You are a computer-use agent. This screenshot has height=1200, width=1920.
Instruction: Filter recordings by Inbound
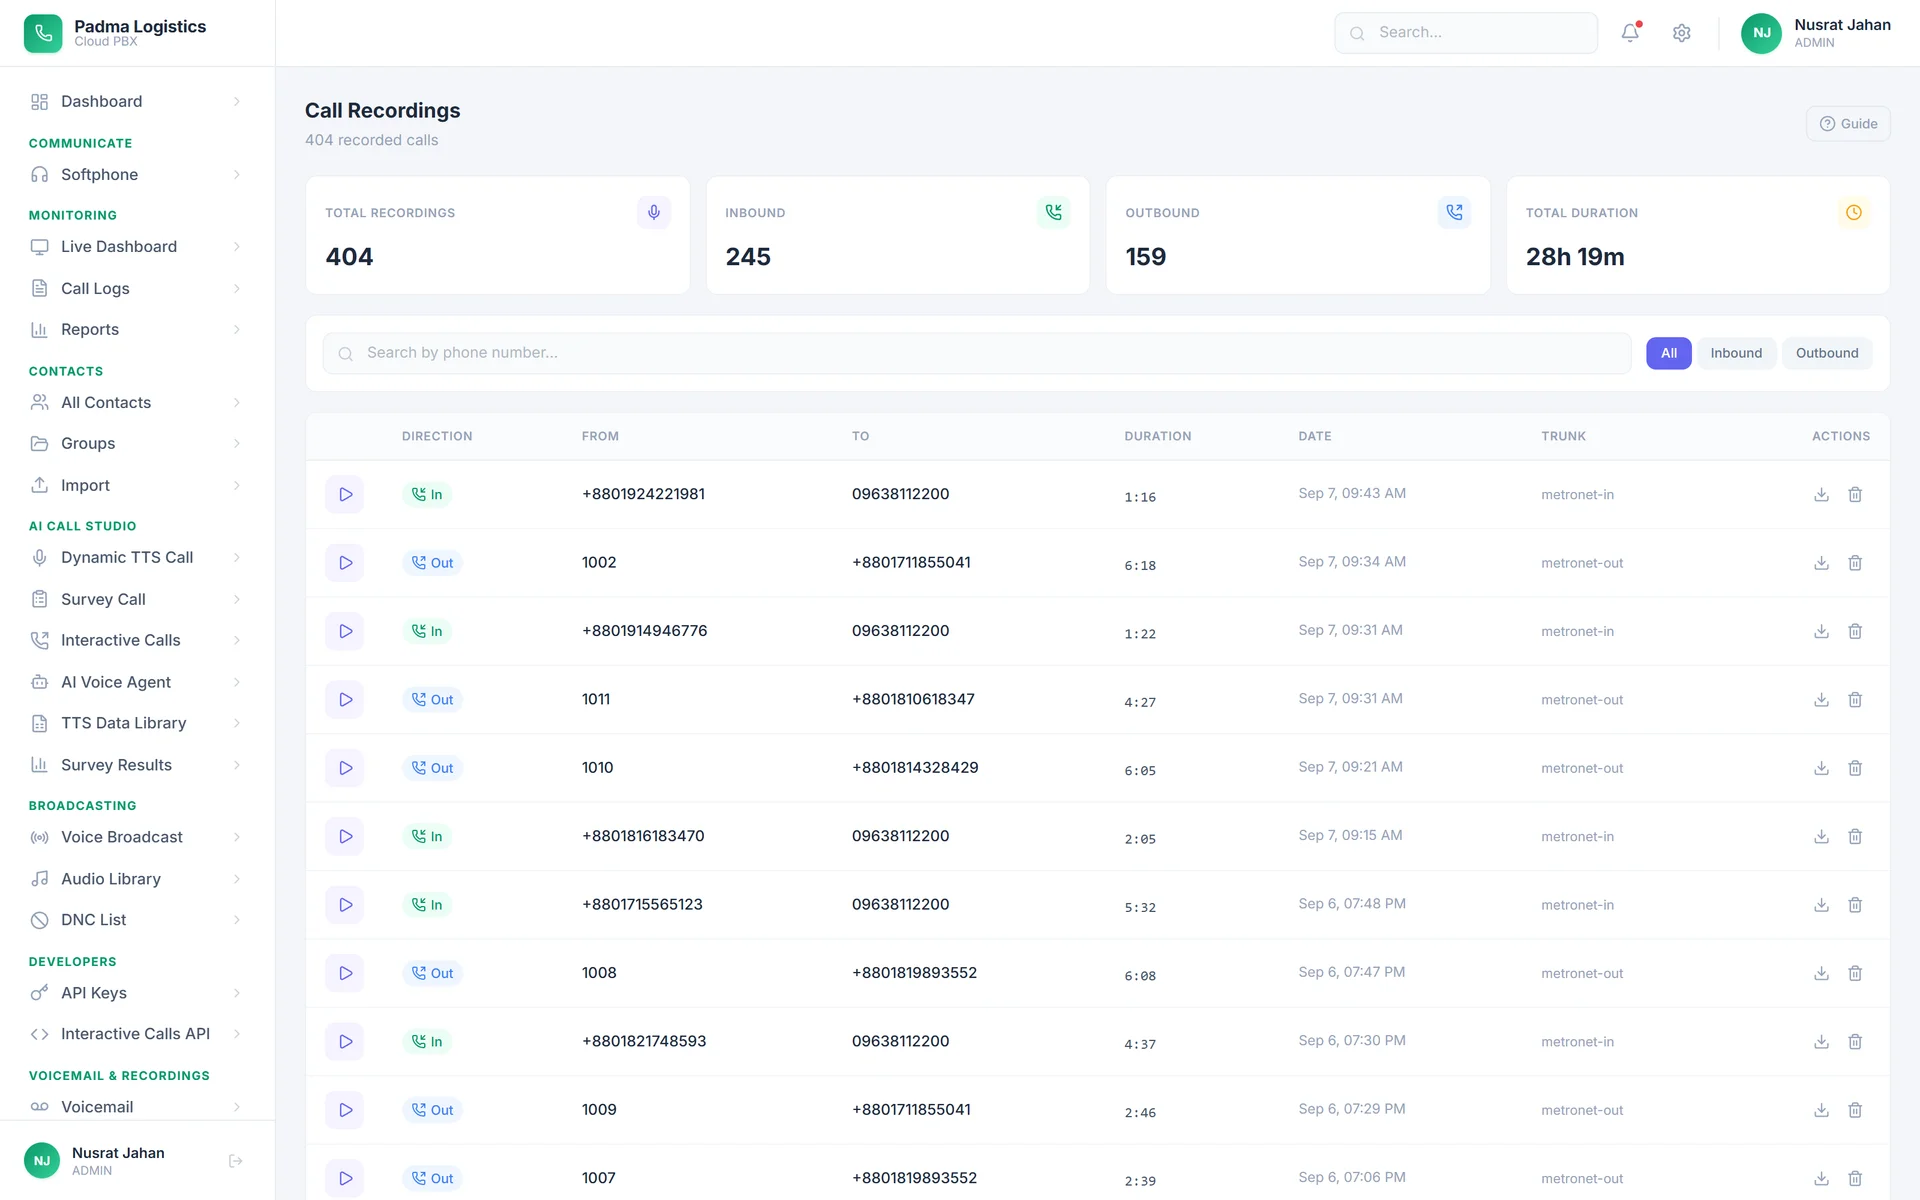[1736, 353]
